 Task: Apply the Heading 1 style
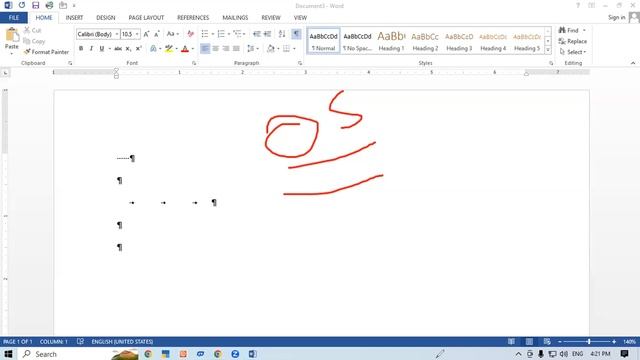pos(391,41)
